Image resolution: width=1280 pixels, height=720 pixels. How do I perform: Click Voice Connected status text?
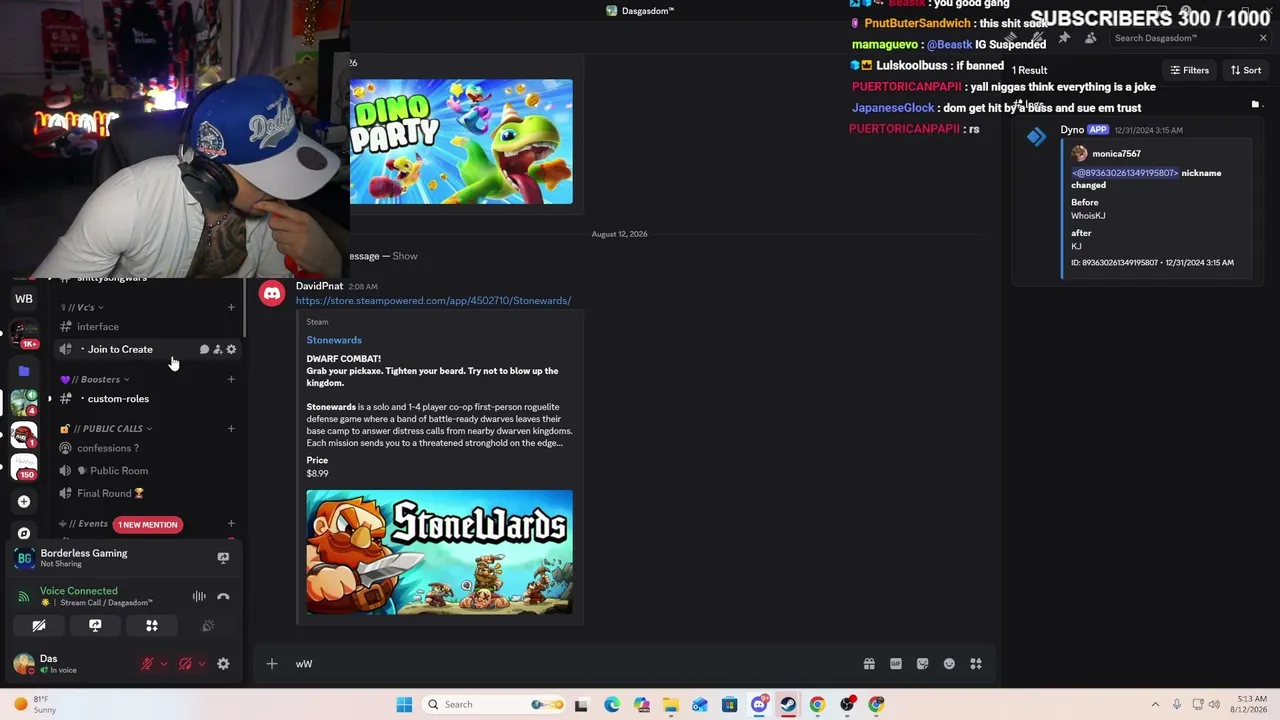(x=79, y=591)
